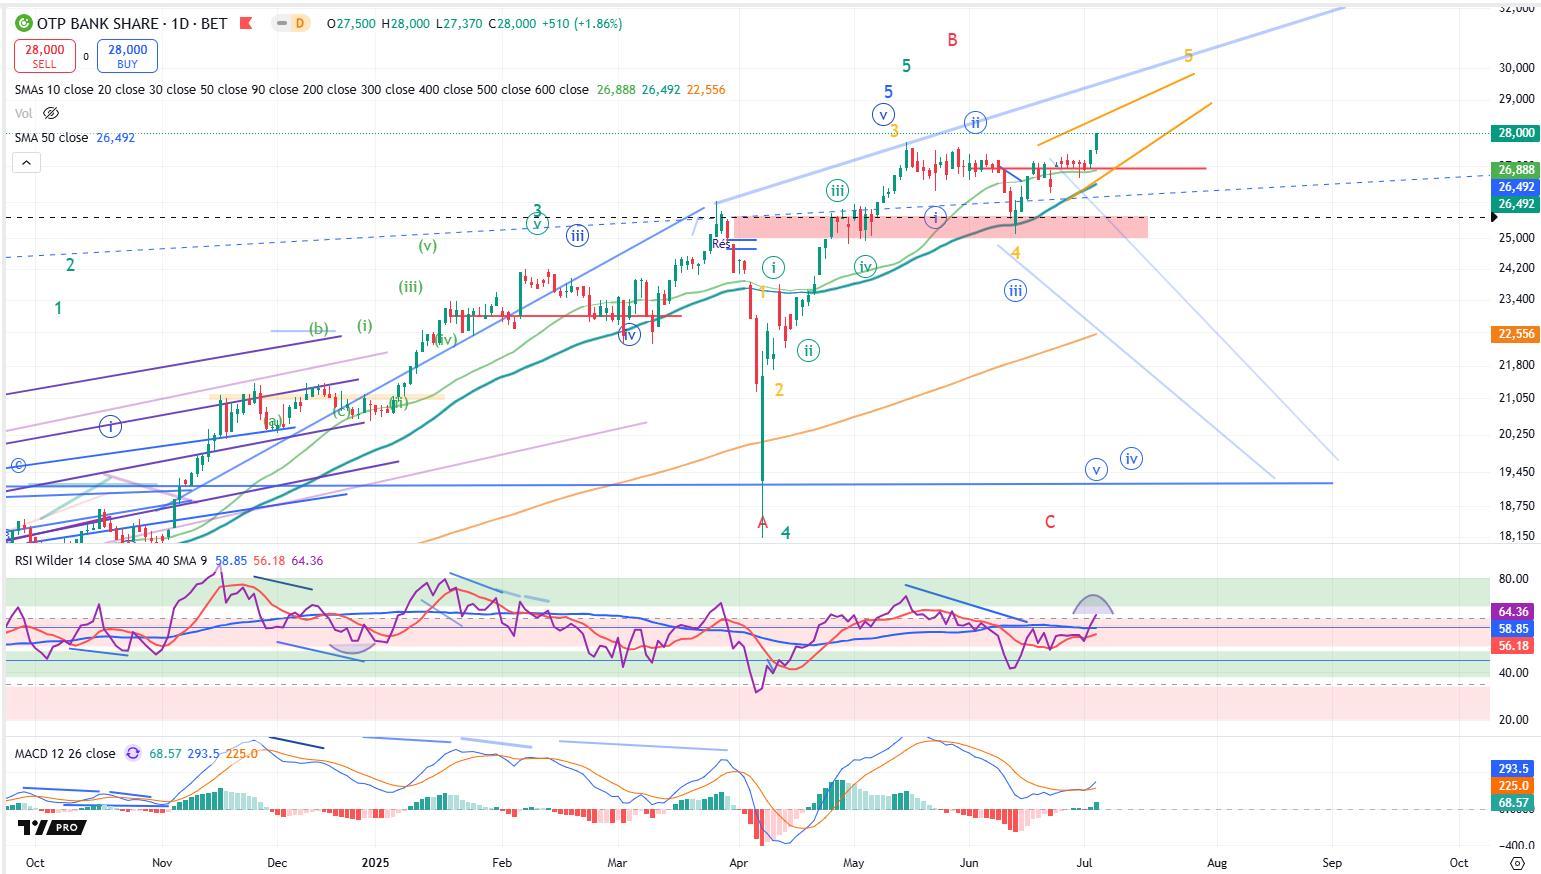Select the MACD 12 26 close legend
1541x874 pixels.
(65, 753)
